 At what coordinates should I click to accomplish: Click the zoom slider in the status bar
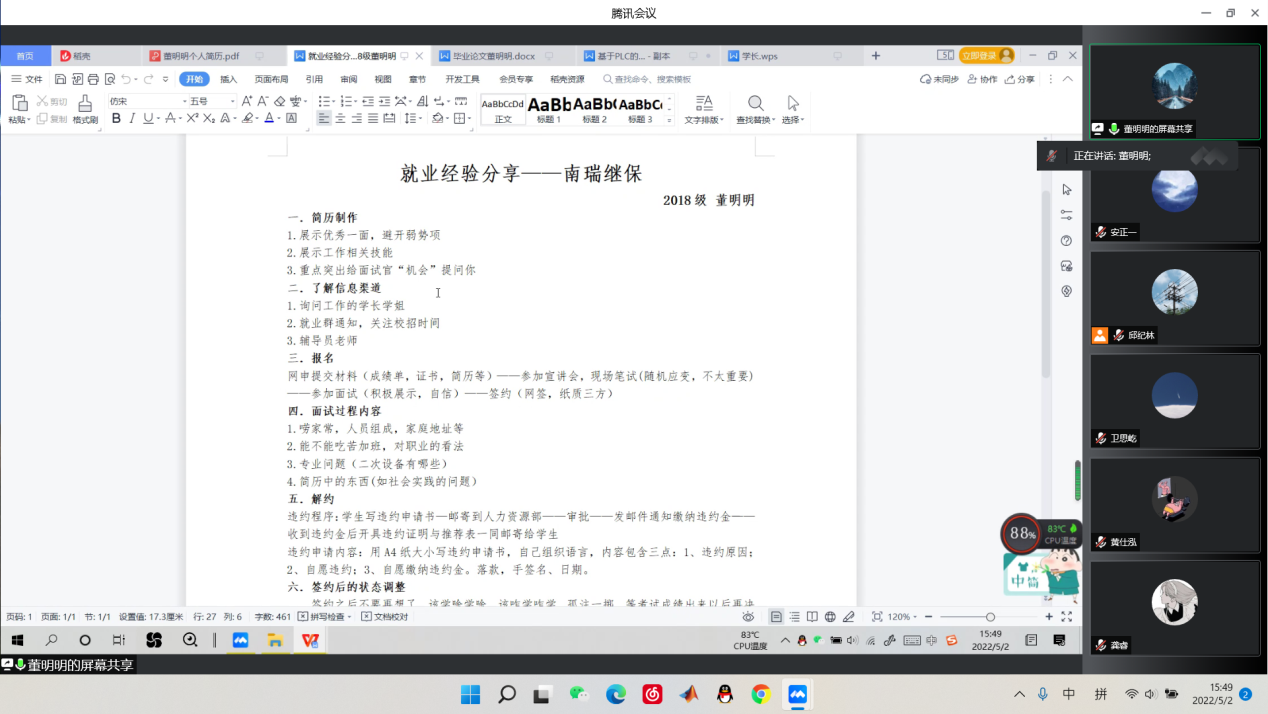[989, 617]
